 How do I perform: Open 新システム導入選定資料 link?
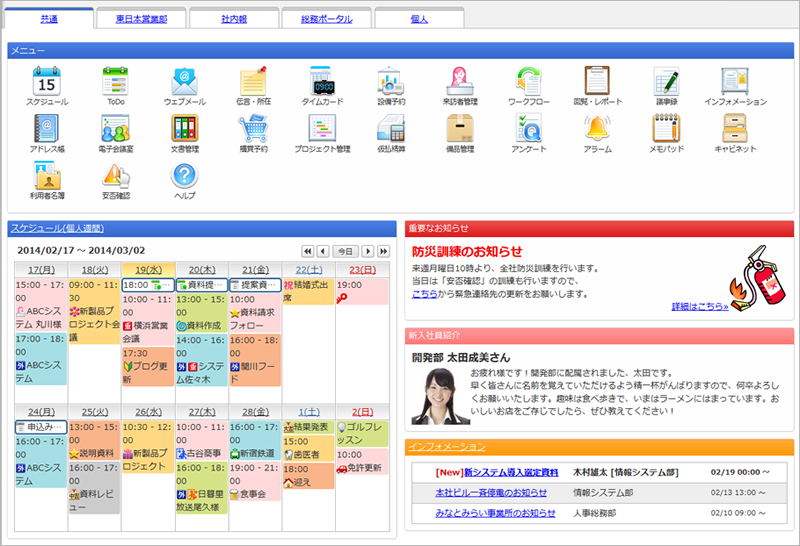[x=511, y=473]
